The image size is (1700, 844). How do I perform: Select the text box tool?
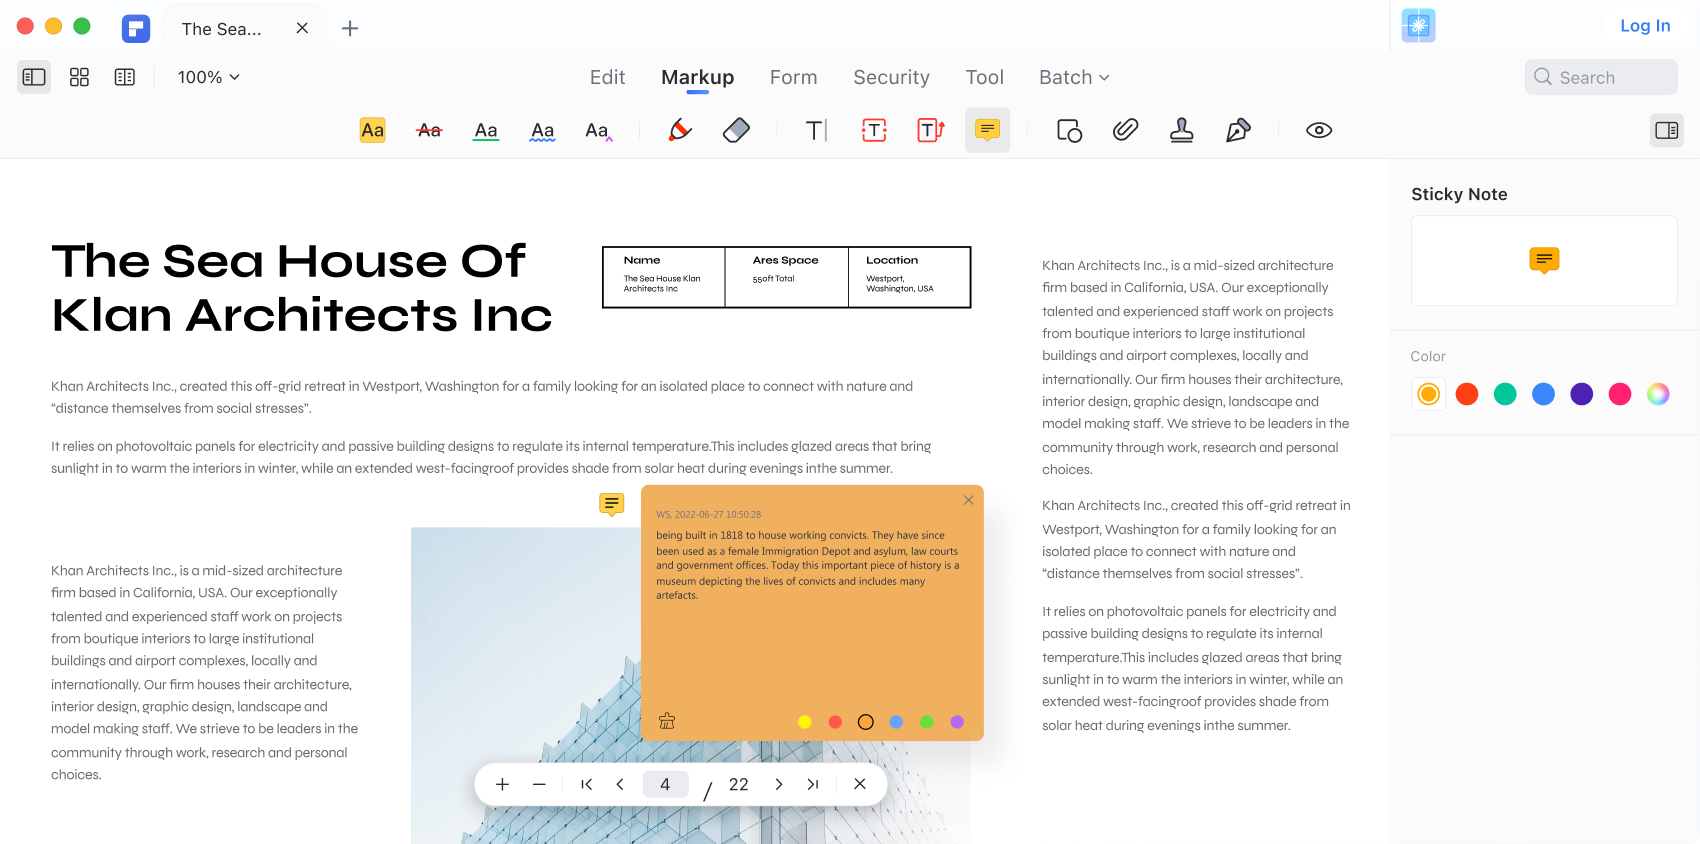point(874,130)
